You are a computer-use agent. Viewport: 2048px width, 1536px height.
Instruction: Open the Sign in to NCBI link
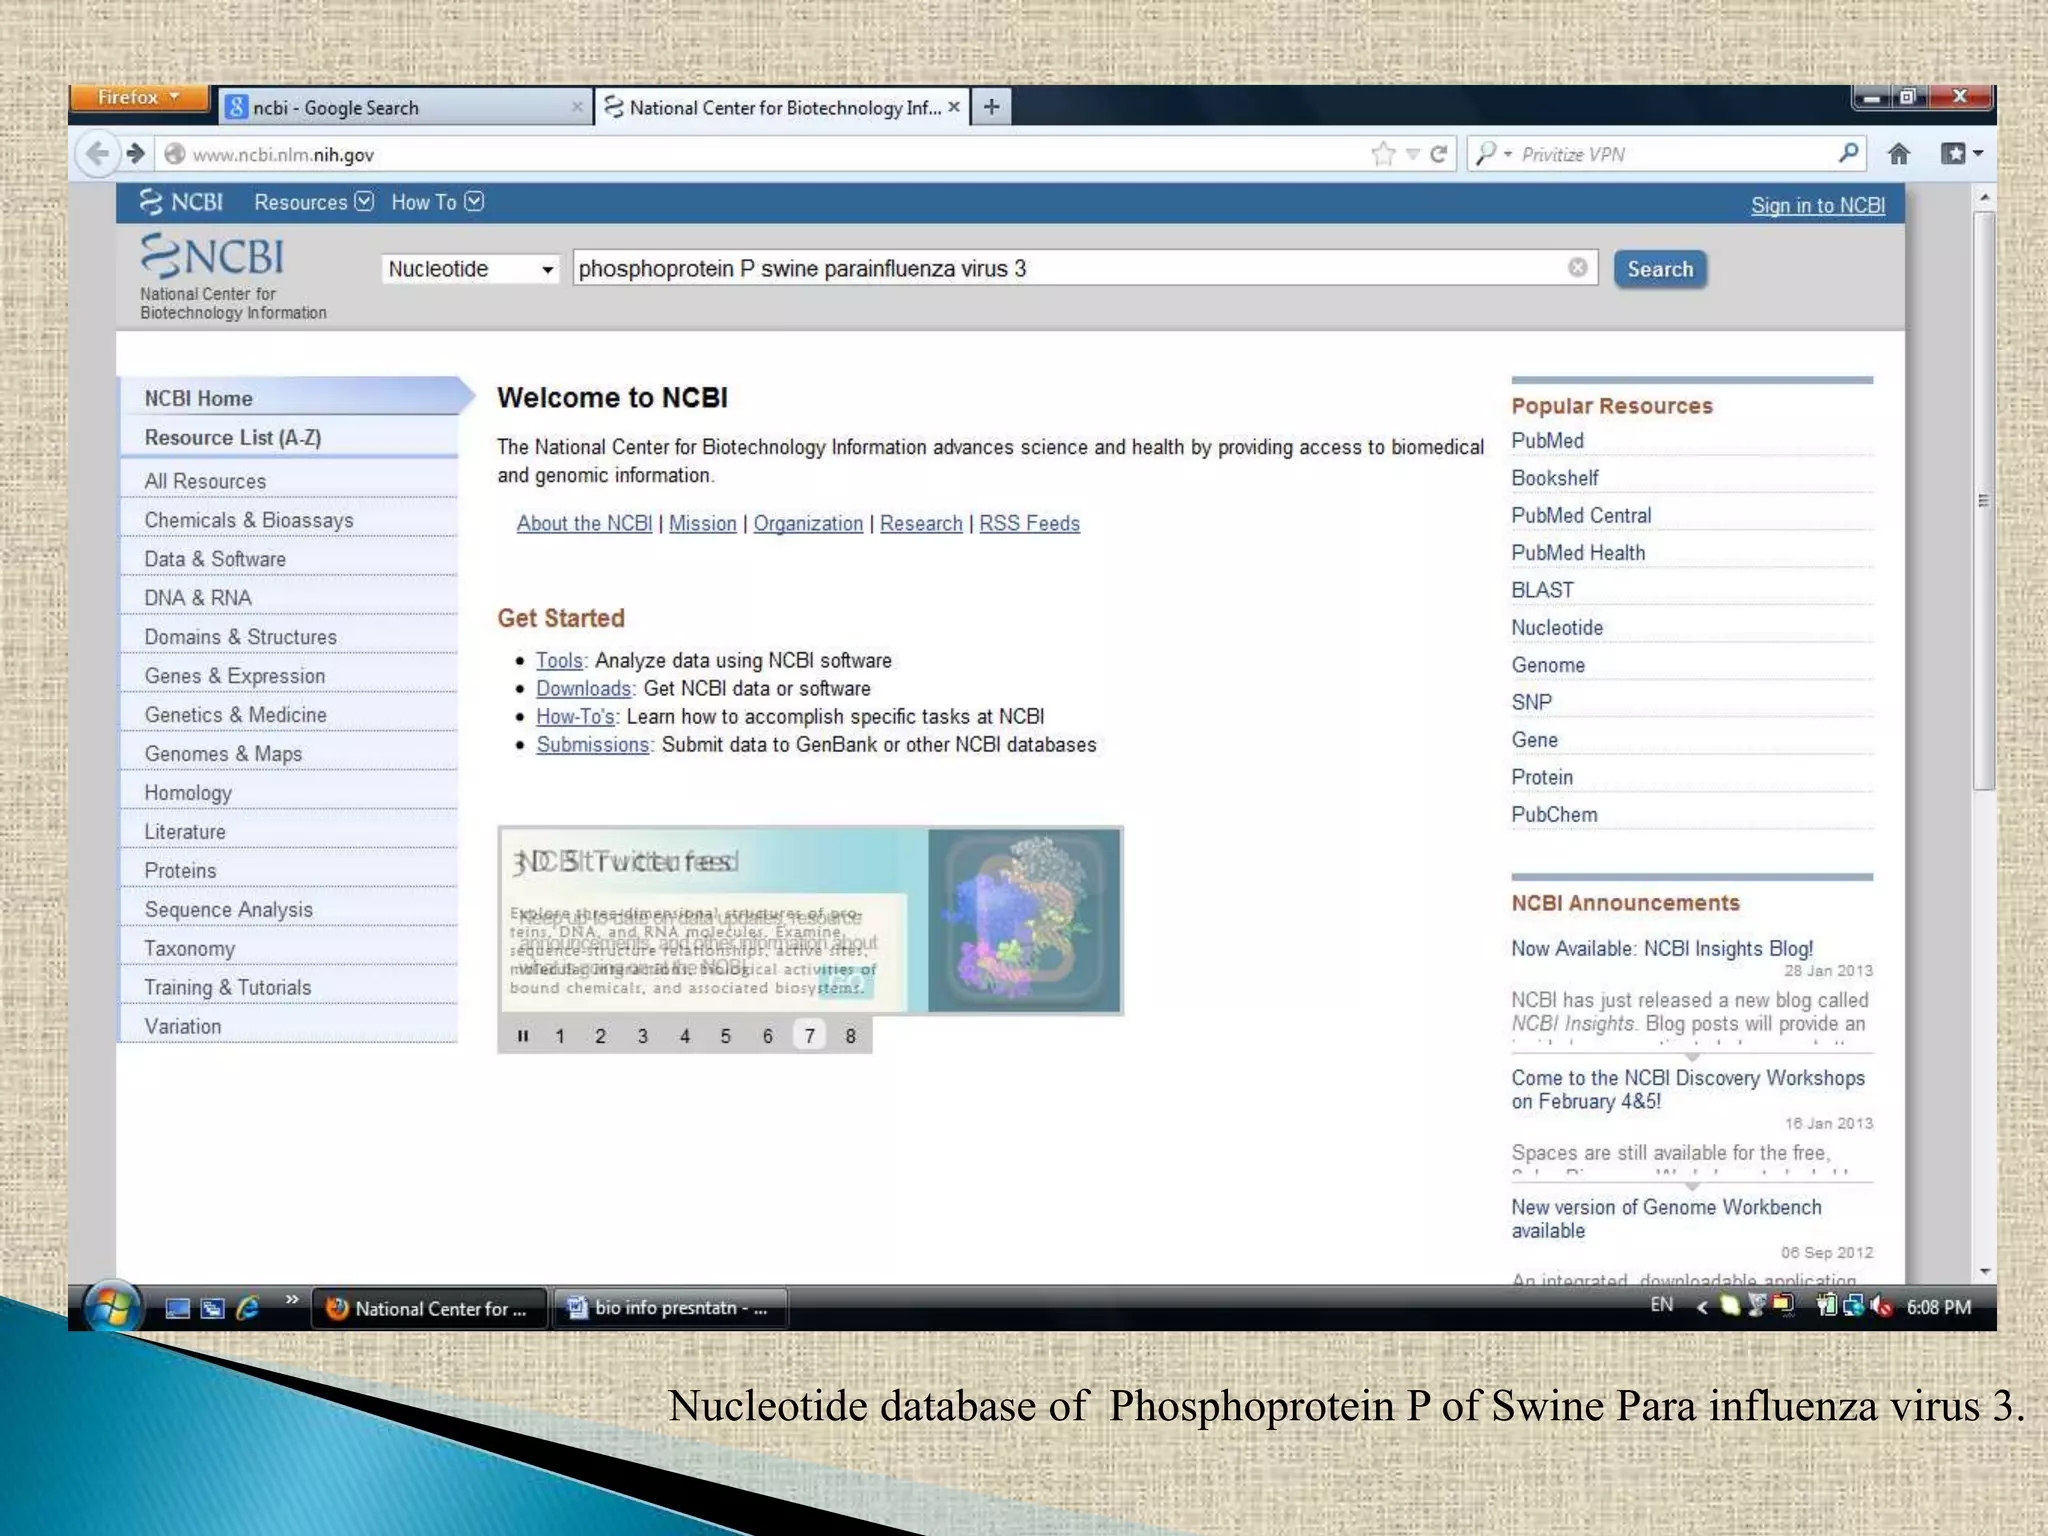1817,206
